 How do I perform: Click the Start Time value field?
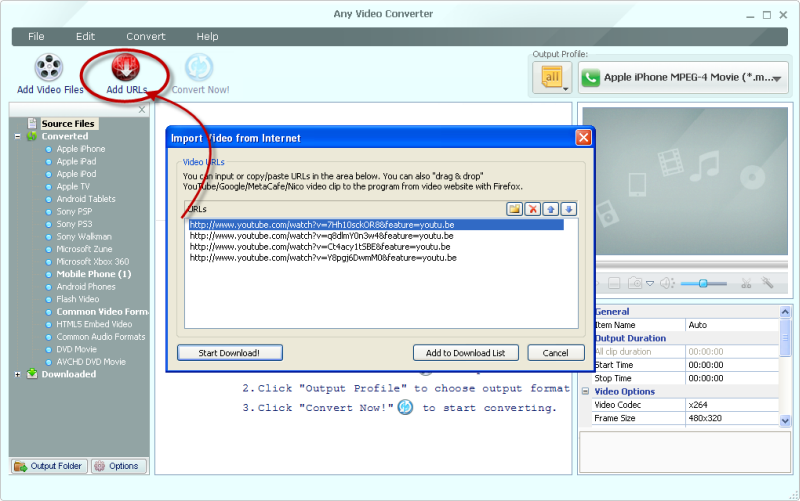click(732, 365)
